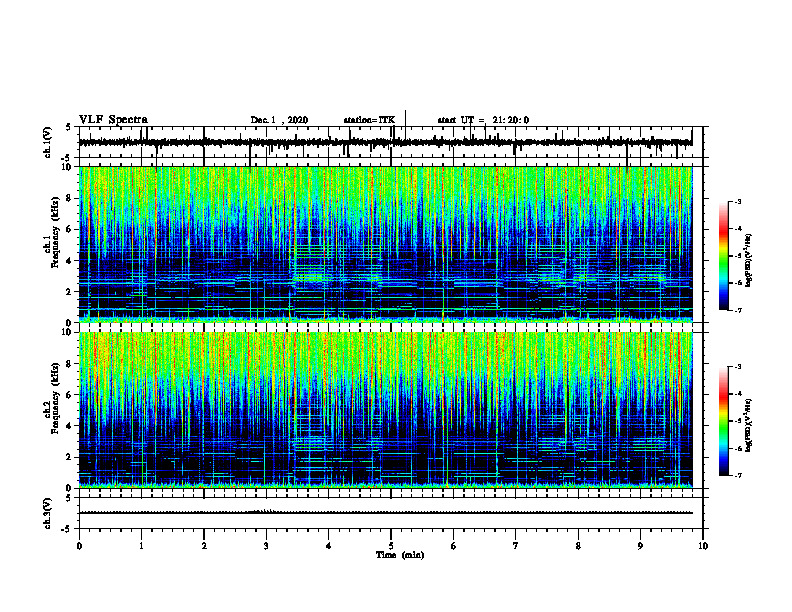Image resolution: width=792 pixels, height=612 pixels.
Task: Click the upper colorbar "log(PSD)" units label
Action: pyautogui.click(x=749, y=260)
